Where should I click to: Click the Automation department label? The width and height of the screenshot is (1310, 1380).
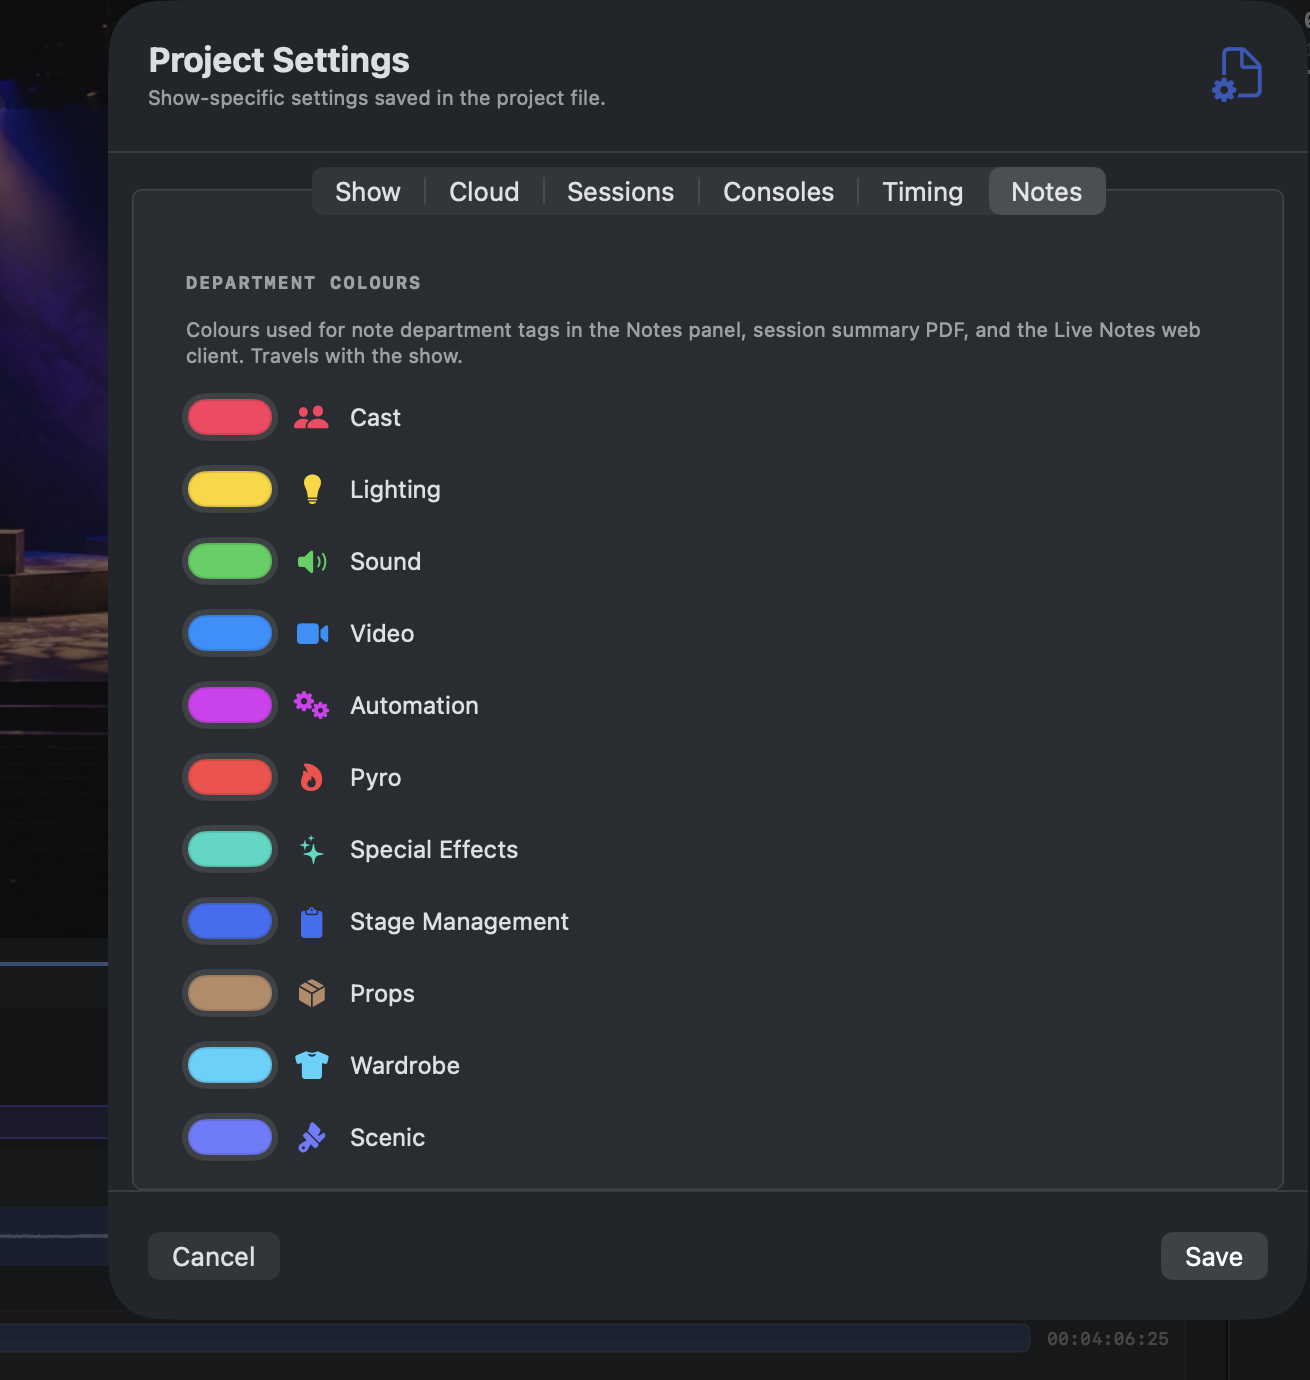pos(414,705)
